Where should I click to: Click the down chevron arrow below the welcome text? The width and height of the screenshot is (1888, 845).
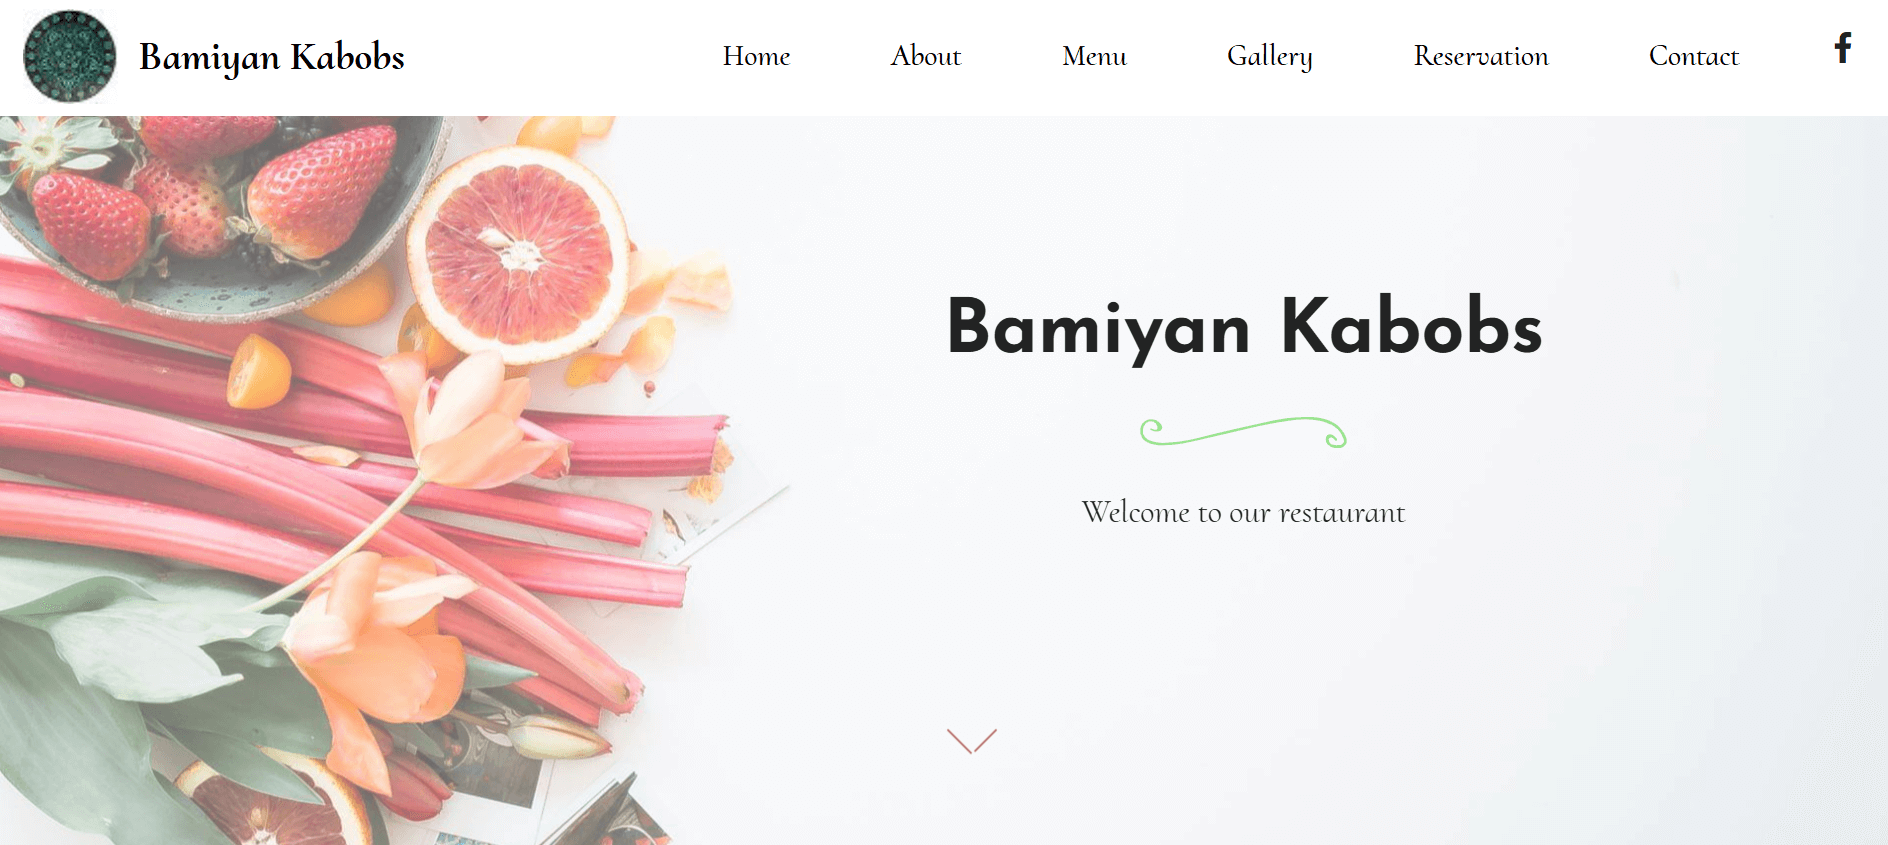pyautogui.click(x=972, y=740)
